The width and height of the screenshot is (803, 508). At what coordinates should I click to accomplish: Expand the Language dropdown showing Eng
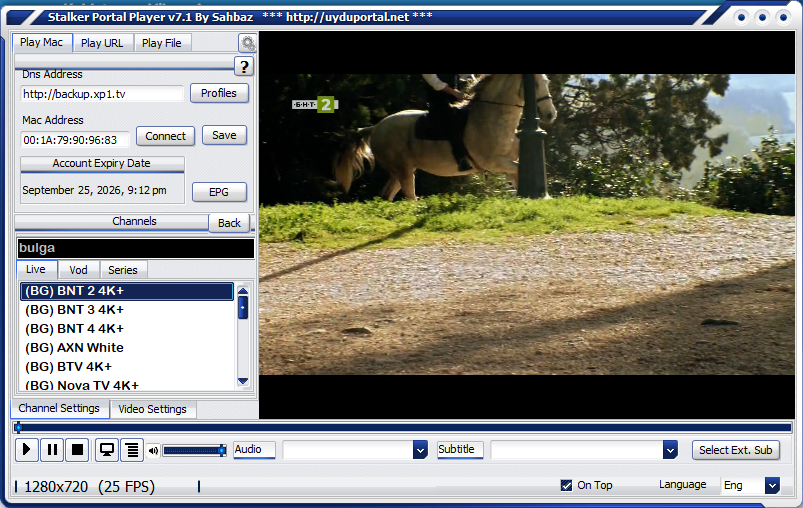772,485
